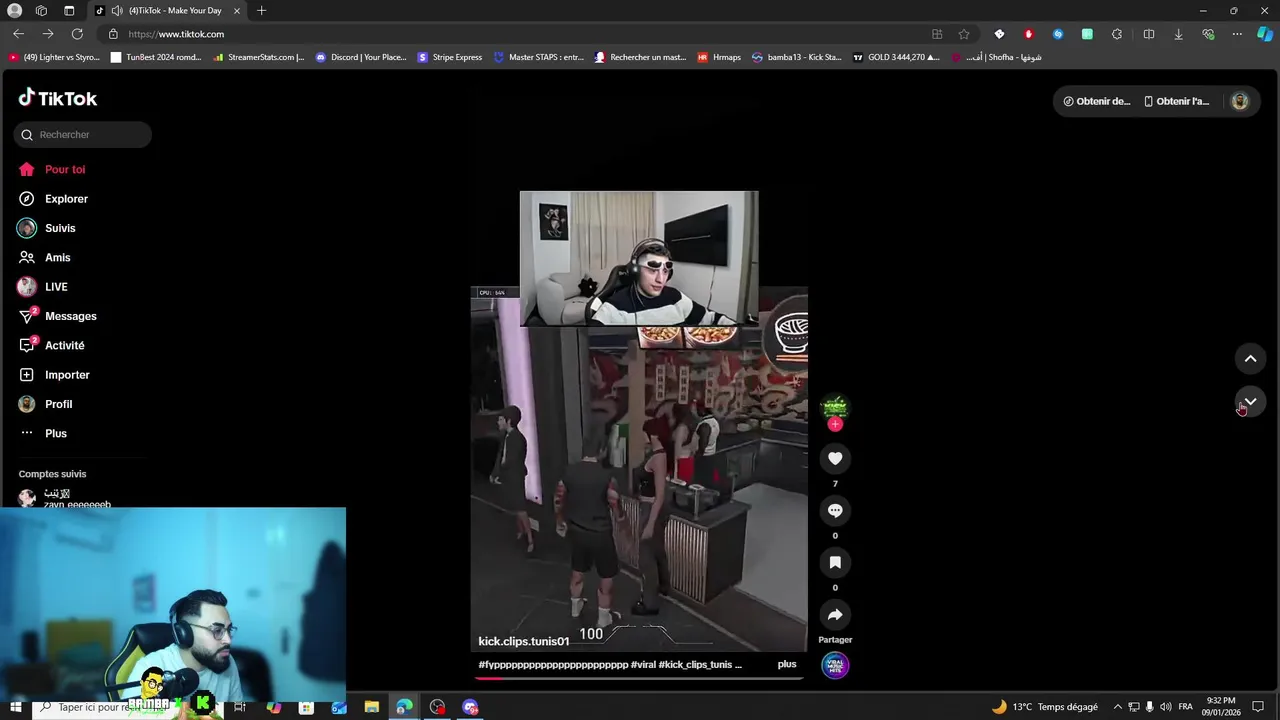Open kick.clips.tunis01 username link

[x=523, y=641]
